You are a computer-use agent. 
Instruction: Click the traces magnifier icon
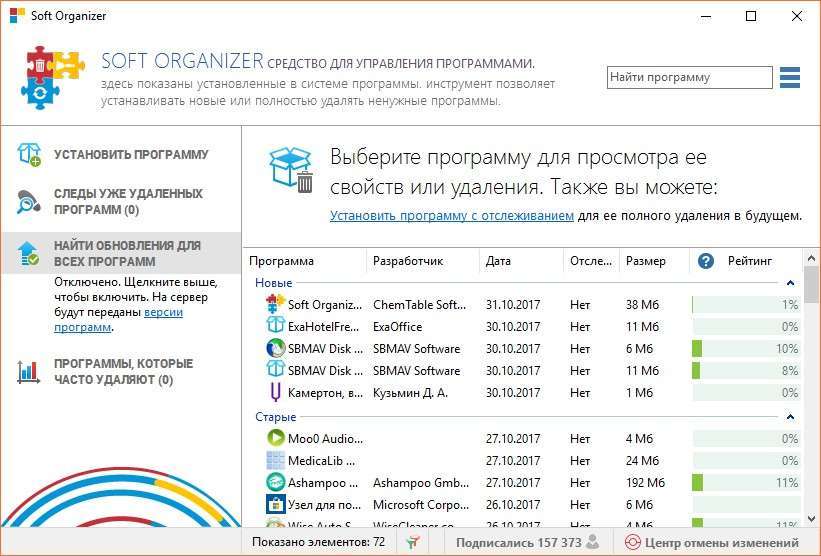(x=28, y=202)
